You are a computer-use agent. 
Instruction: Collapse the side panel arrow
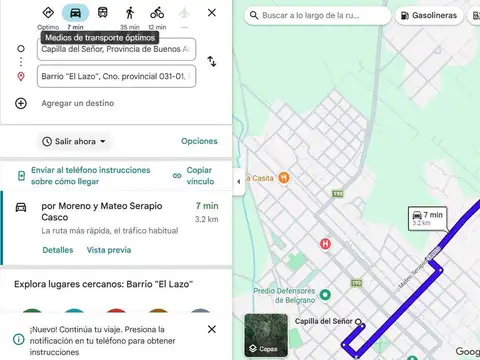(x=239, y=182)
